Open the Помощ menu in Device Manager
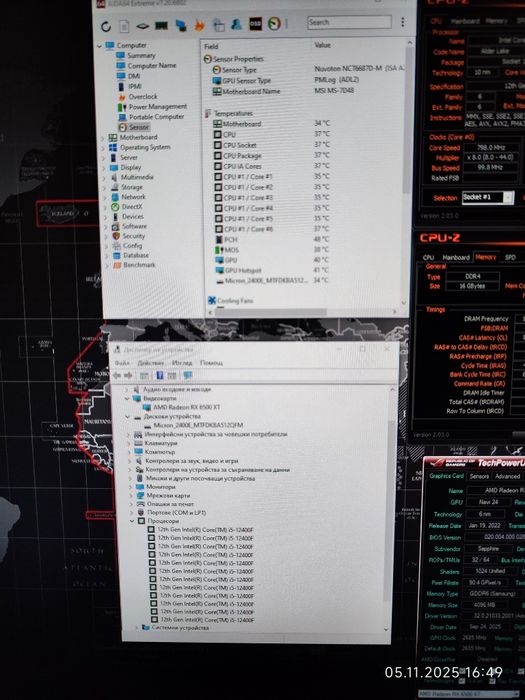The height and width of the screenshot is (700, 525). click(x=211, y=362)
